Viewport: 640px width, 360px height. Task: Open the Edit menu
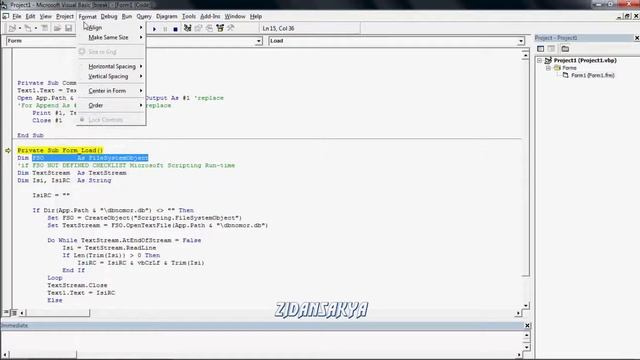pyautogui.click(x=31, y=16)
